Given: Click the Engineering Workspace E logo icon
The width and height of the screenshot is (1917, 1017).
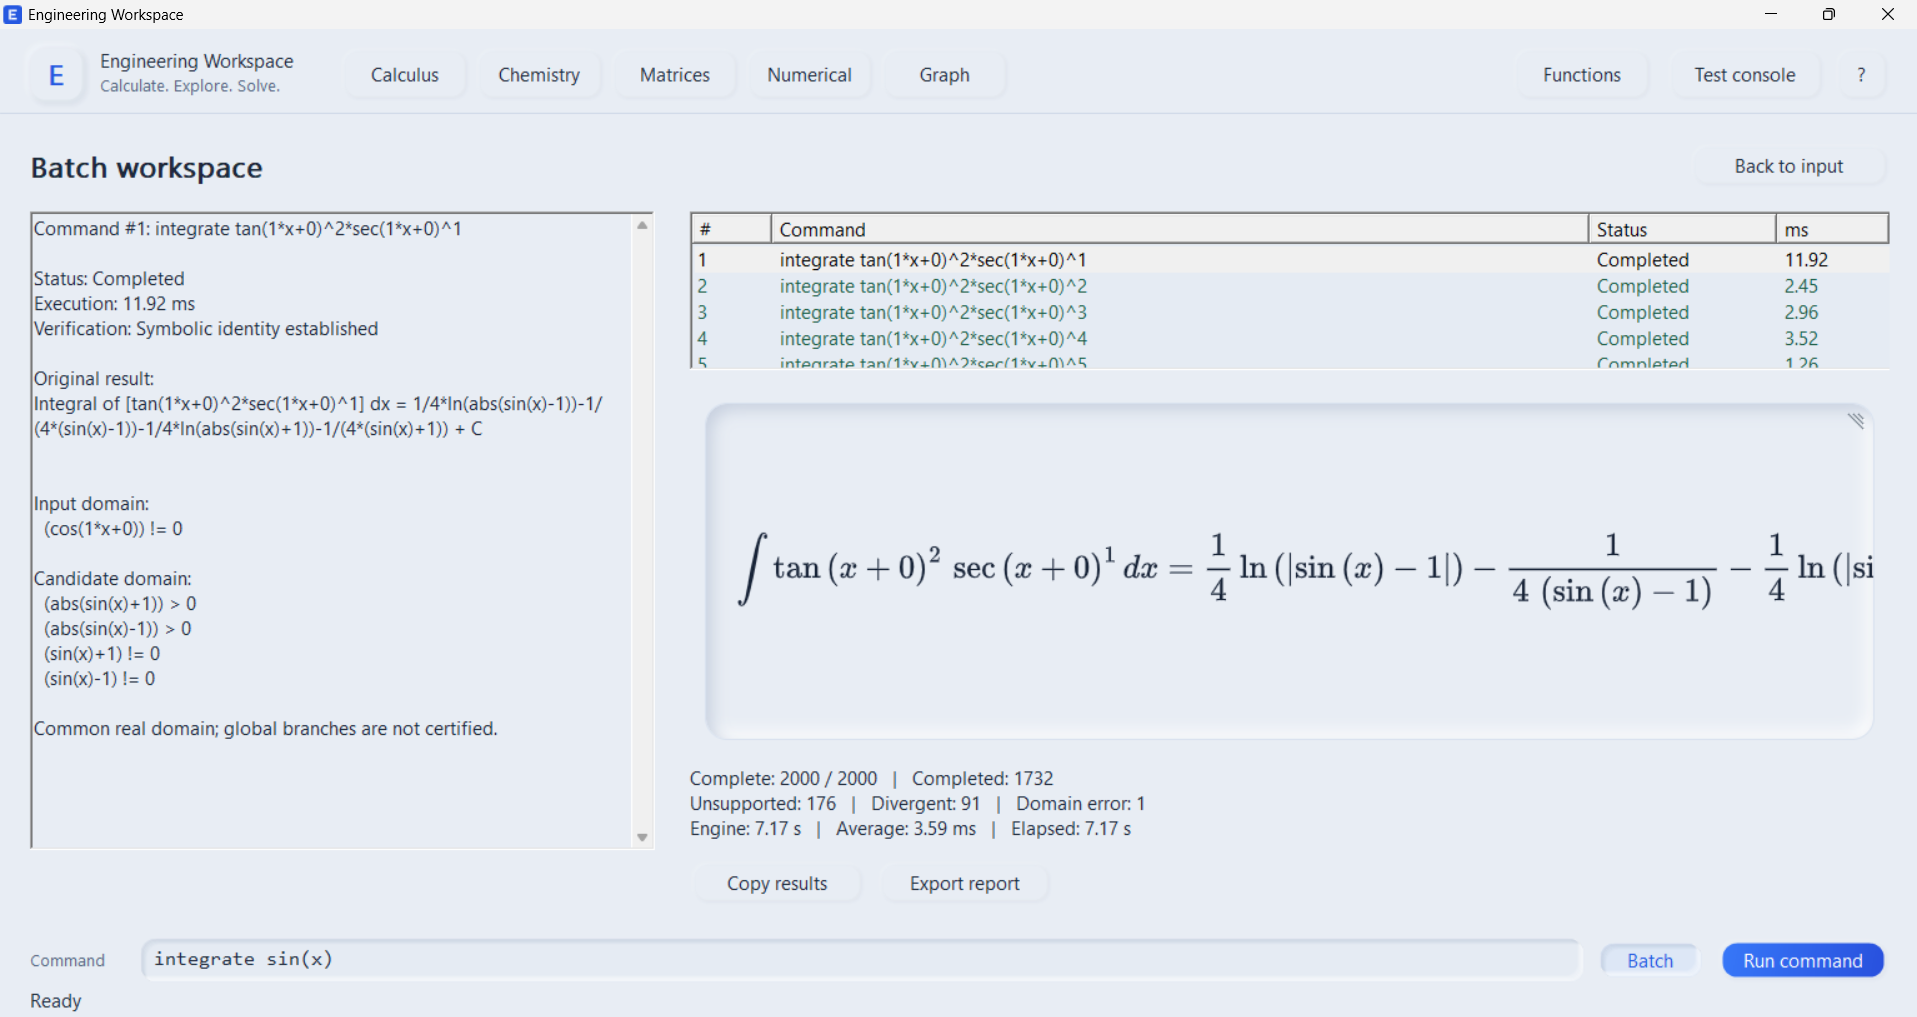Looking at the screenshot, I should pyautogui.click(x=56, y=75).
